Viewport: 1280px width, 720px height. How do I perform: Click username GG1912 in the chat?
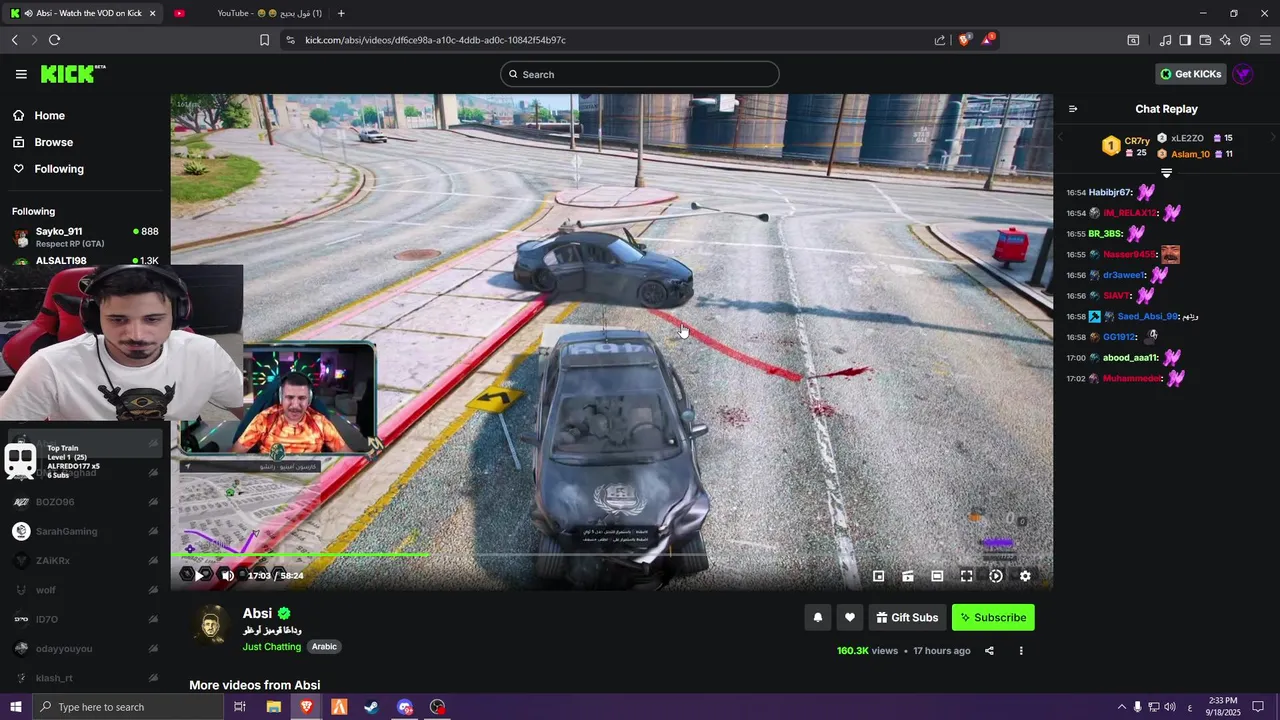(1120, 337)
